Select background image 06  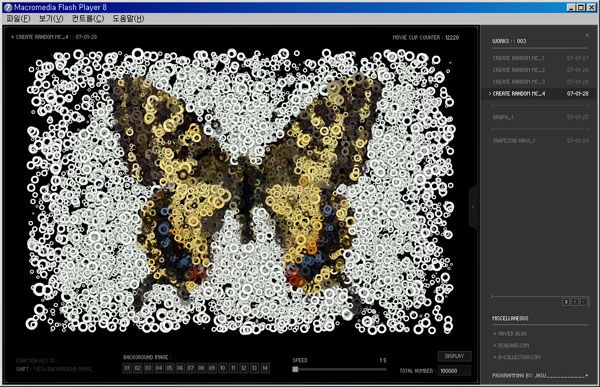[x=180, y=368]
